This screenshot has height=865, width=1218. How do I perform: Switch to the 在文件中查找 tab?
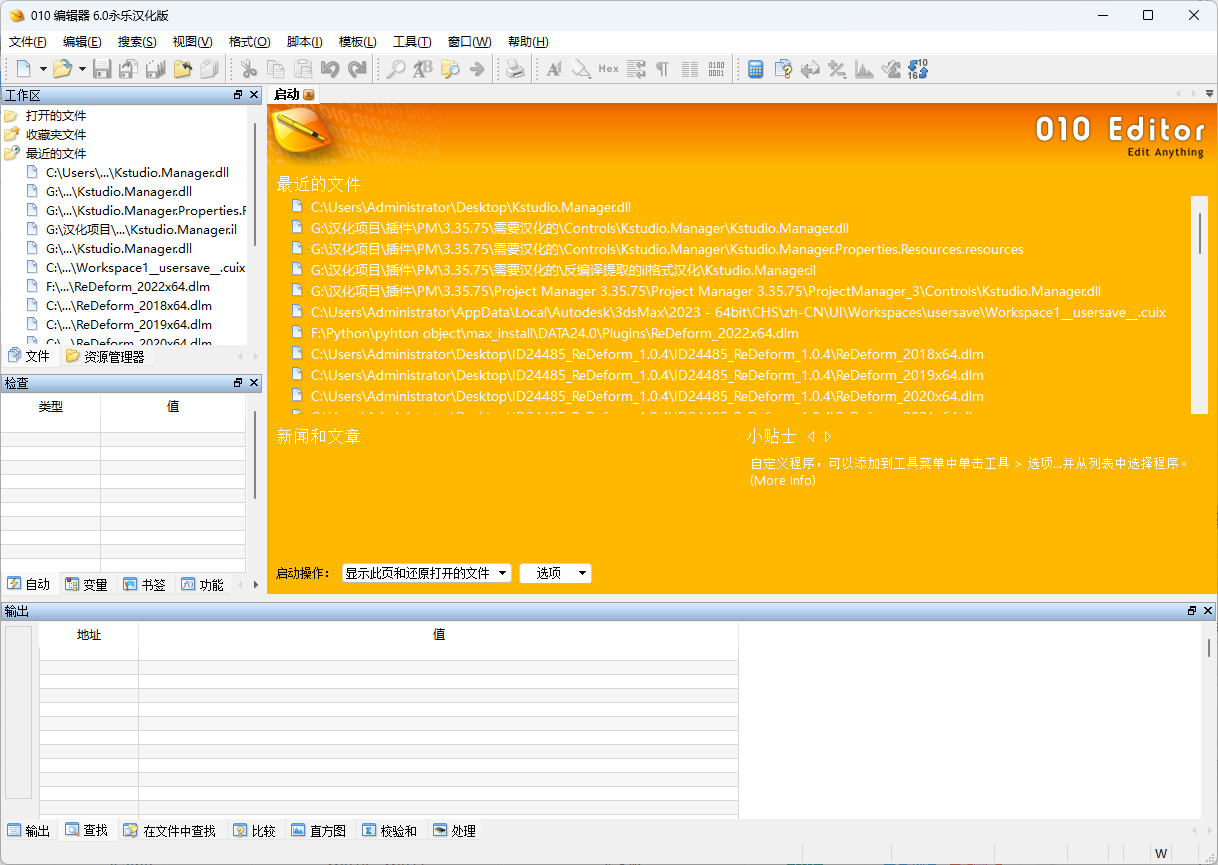point(169,830)
